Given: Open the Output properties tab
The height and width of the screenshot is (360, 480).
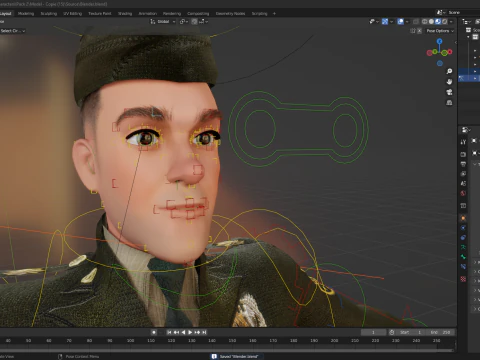Looking at the screenshot, I should click(x=463, y=164).
